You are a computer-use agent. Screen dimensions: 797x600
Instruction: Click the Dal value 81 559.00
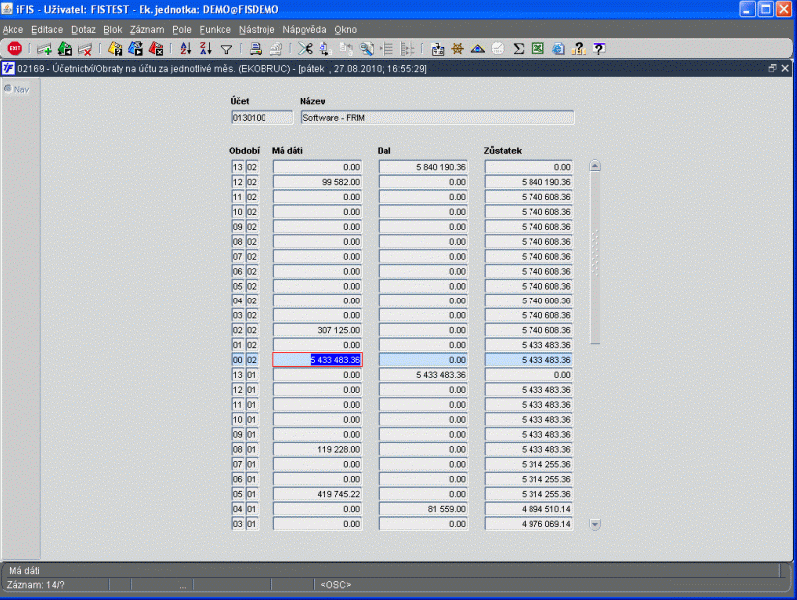[423, 509]
